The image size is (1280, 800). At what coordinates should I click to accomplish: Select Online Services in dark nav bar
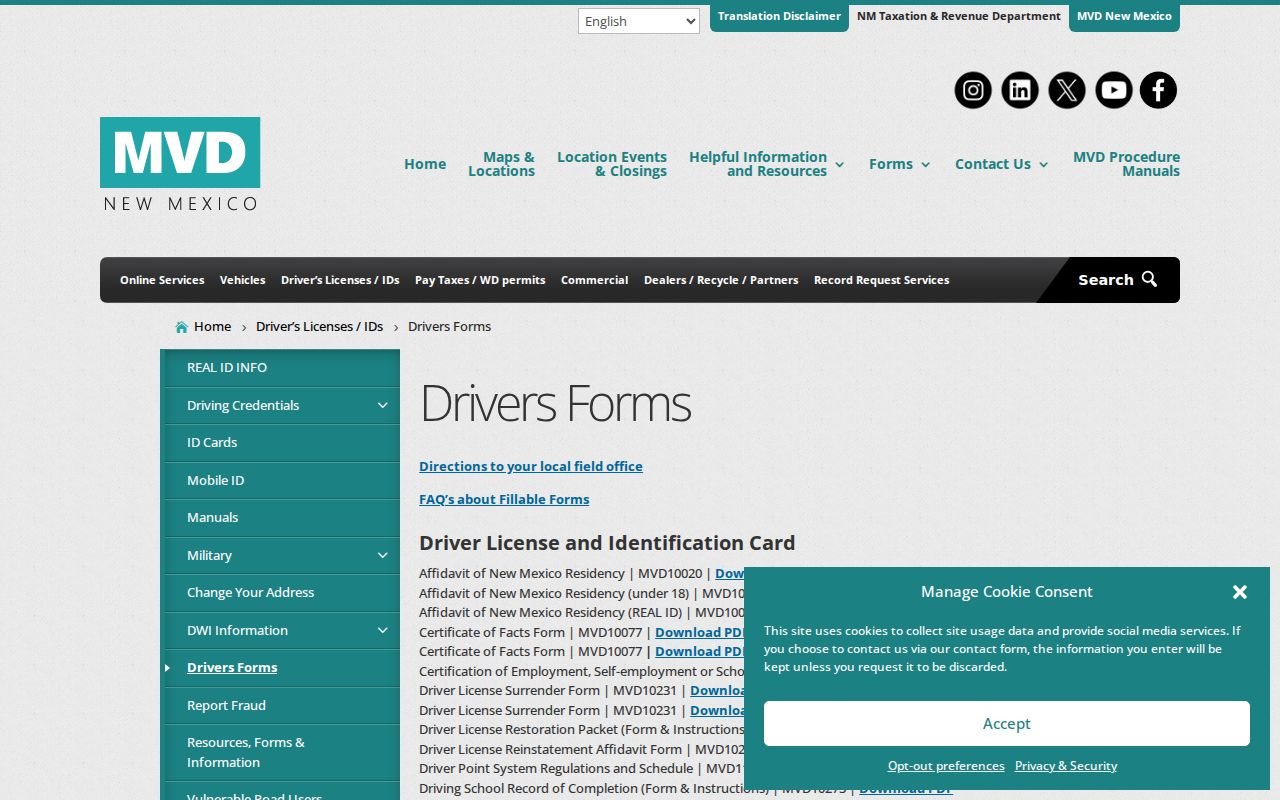pos(162,280)
